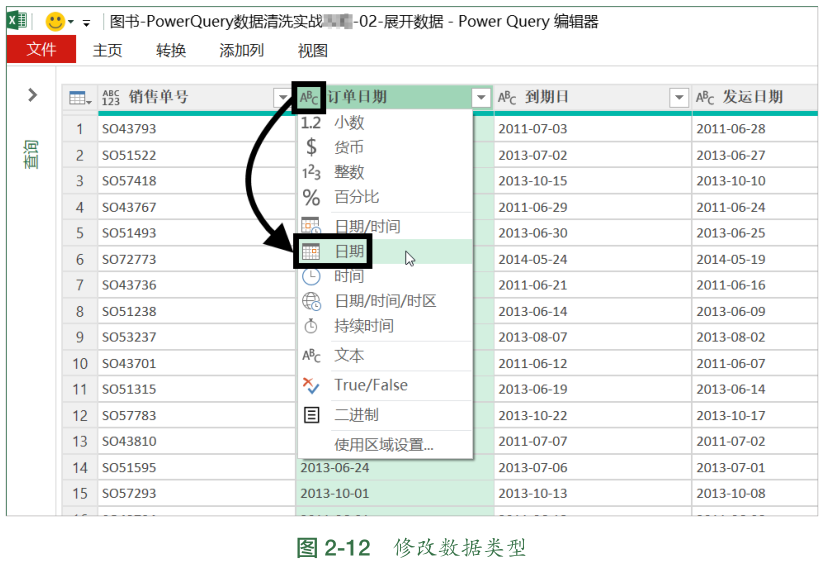
Task: Click the 发运日期 column header
Action: (x=755, y=98)
